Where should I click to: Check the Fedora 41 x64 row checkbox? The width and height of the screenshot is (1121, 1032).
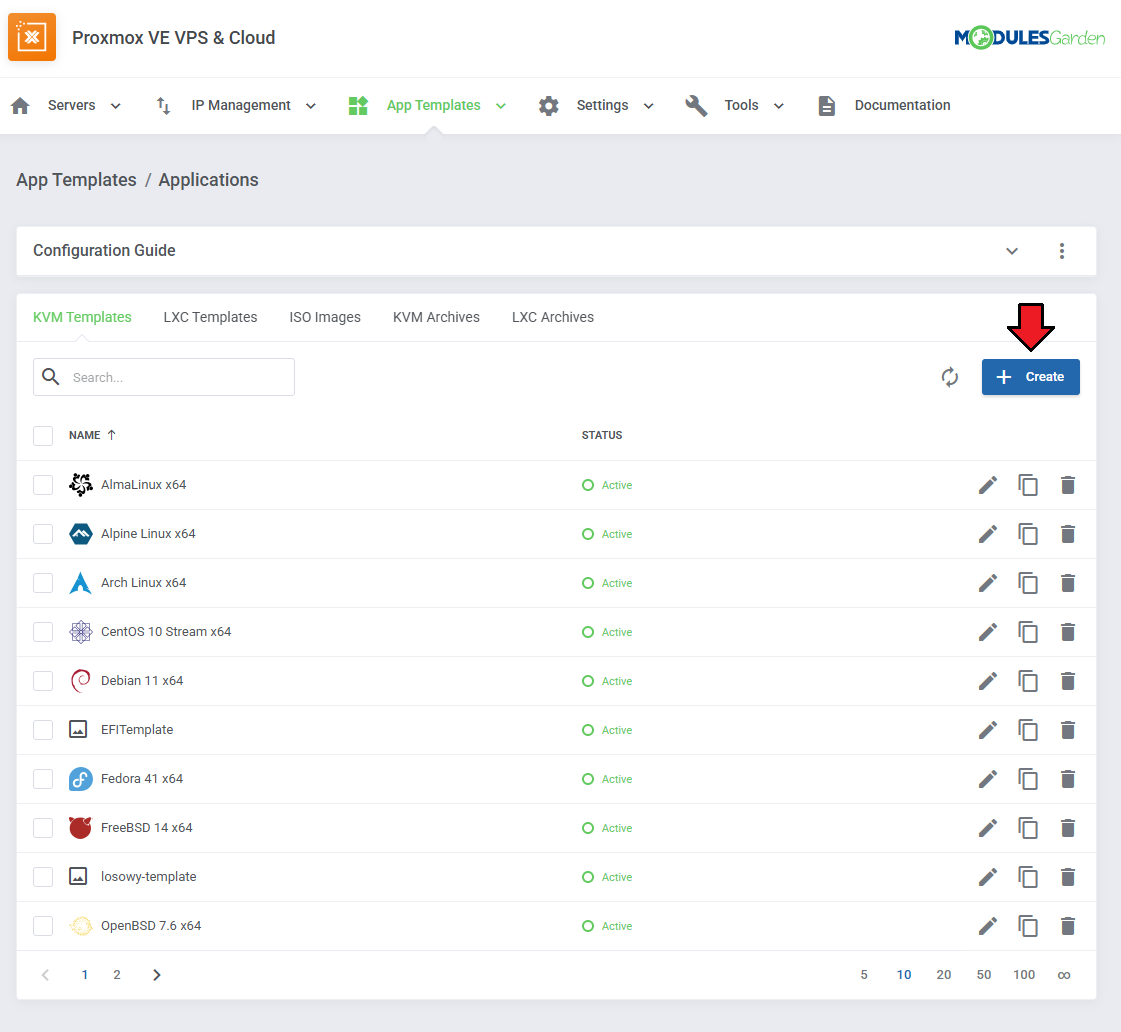tap(43, 778)
